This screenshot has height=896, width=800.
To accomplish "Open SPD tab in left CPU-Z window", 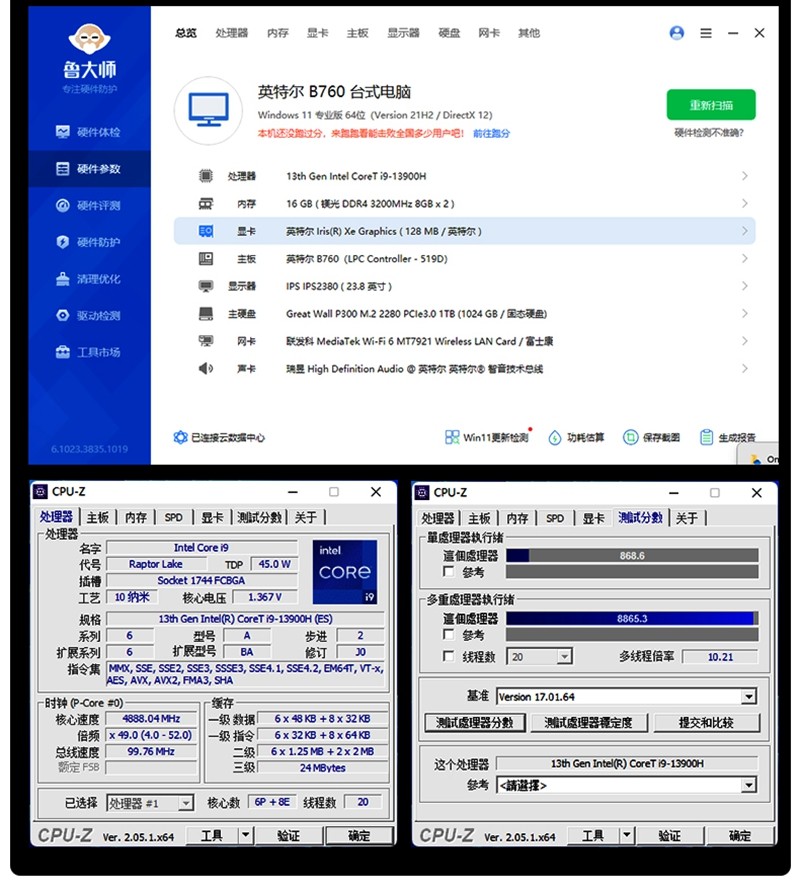I will tap(174, 517).
